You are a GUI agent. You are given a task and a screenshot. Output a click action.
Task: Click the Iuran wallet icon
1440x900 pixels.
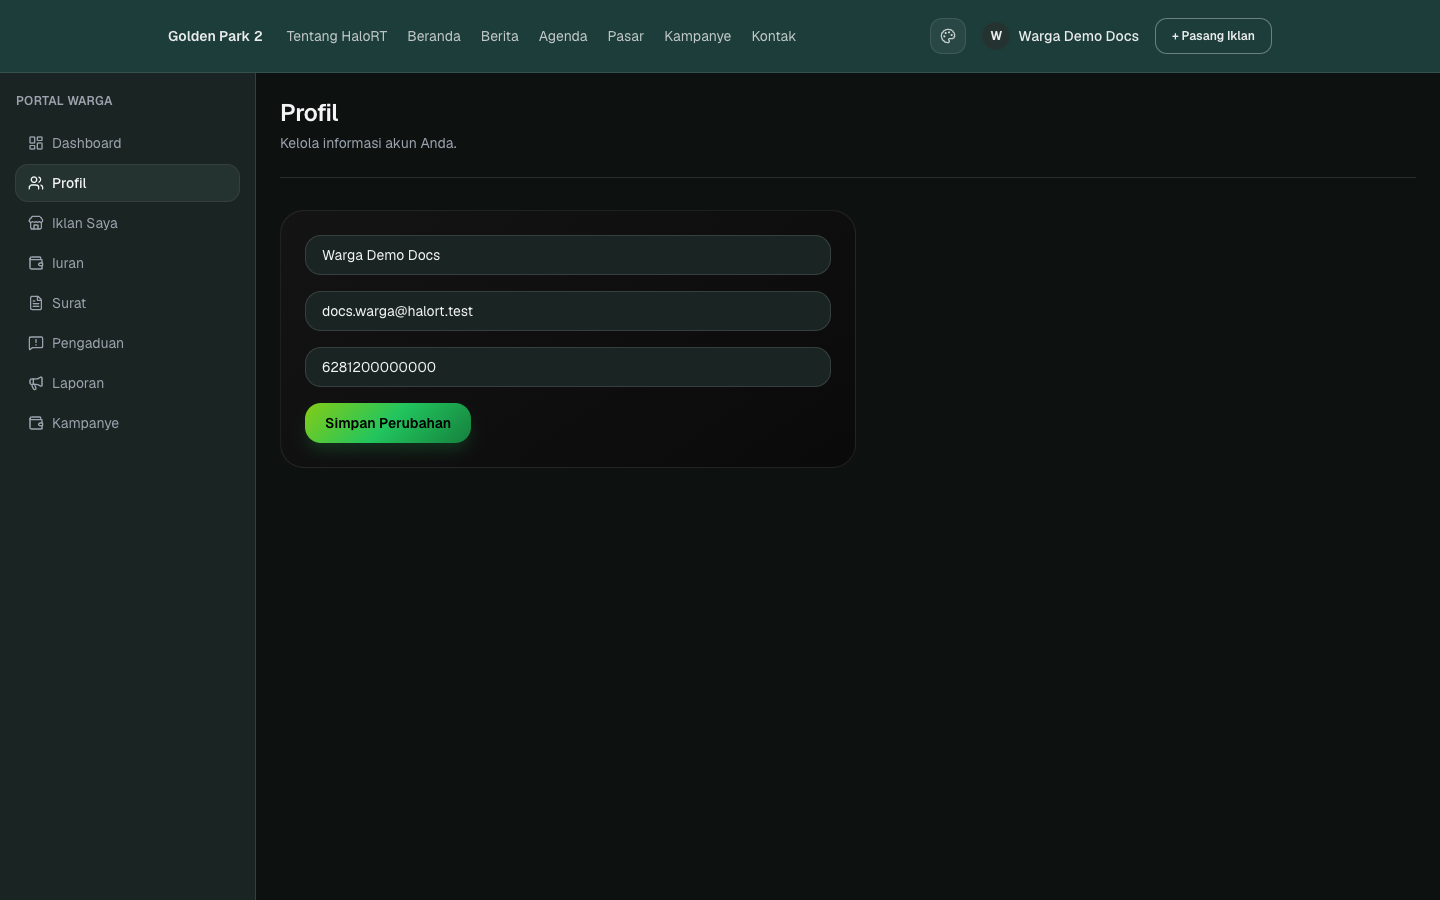click(36, 263)
